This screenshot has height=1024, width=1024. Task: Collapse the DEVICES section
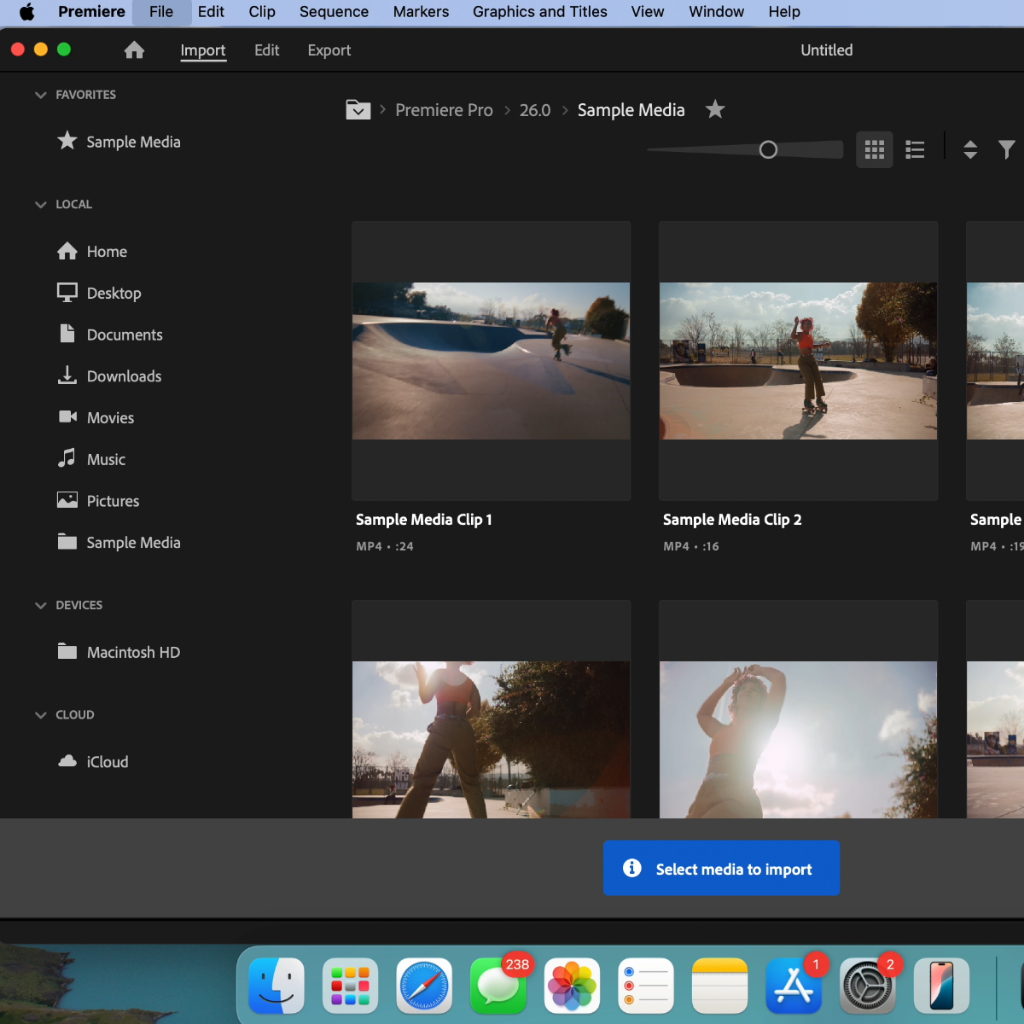tap(40, 605)
